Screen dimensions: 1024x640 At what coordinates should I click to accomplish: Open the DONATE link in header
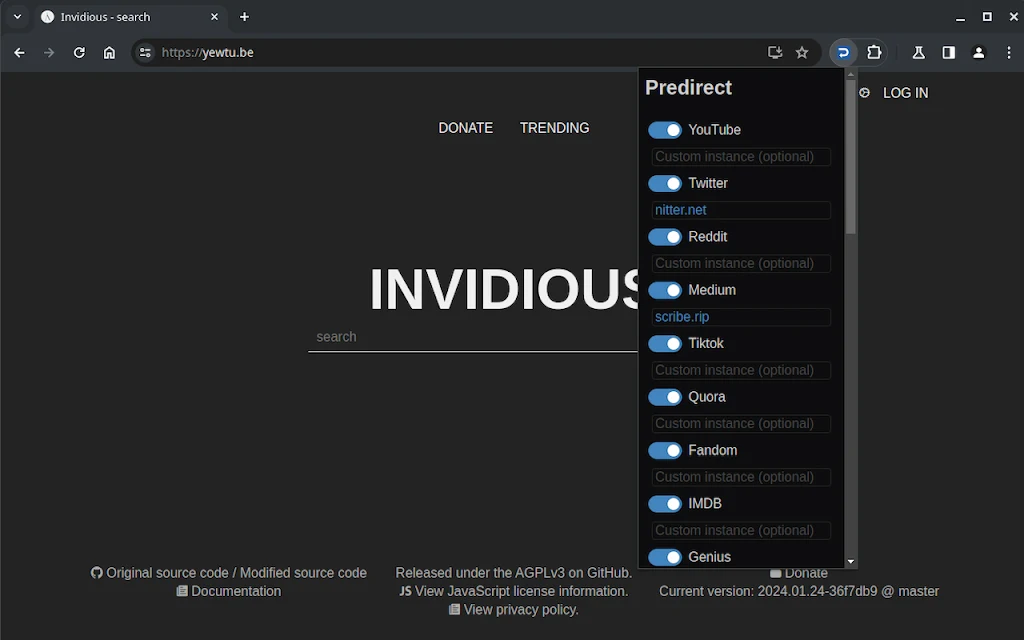(x=466, y=128)
